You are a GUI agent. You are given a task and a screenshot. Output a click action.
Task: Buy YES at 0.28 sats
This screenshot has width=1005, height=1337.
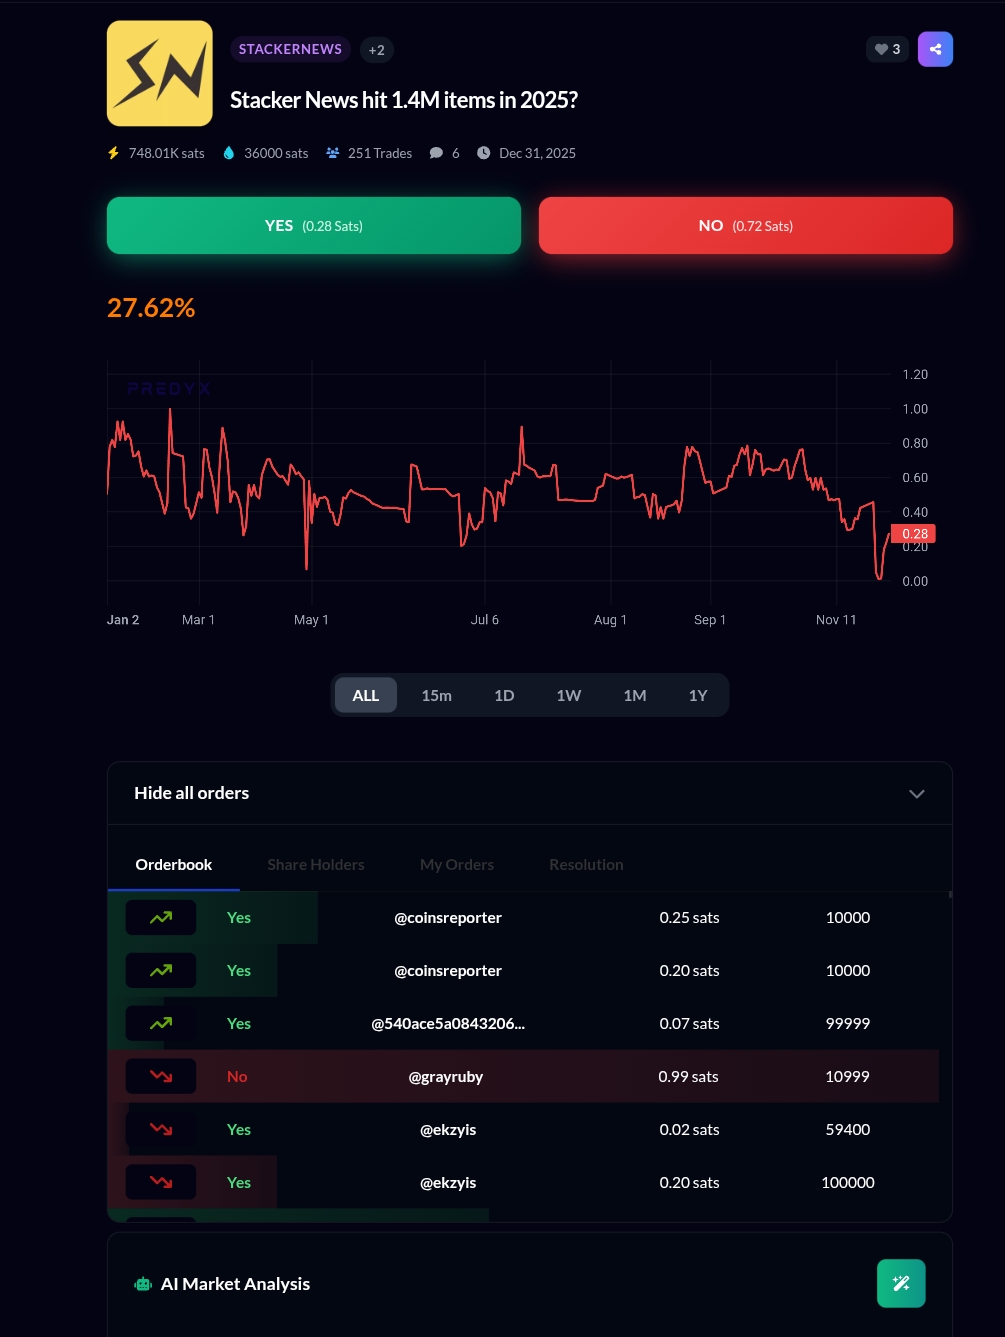tap(314, 226)
